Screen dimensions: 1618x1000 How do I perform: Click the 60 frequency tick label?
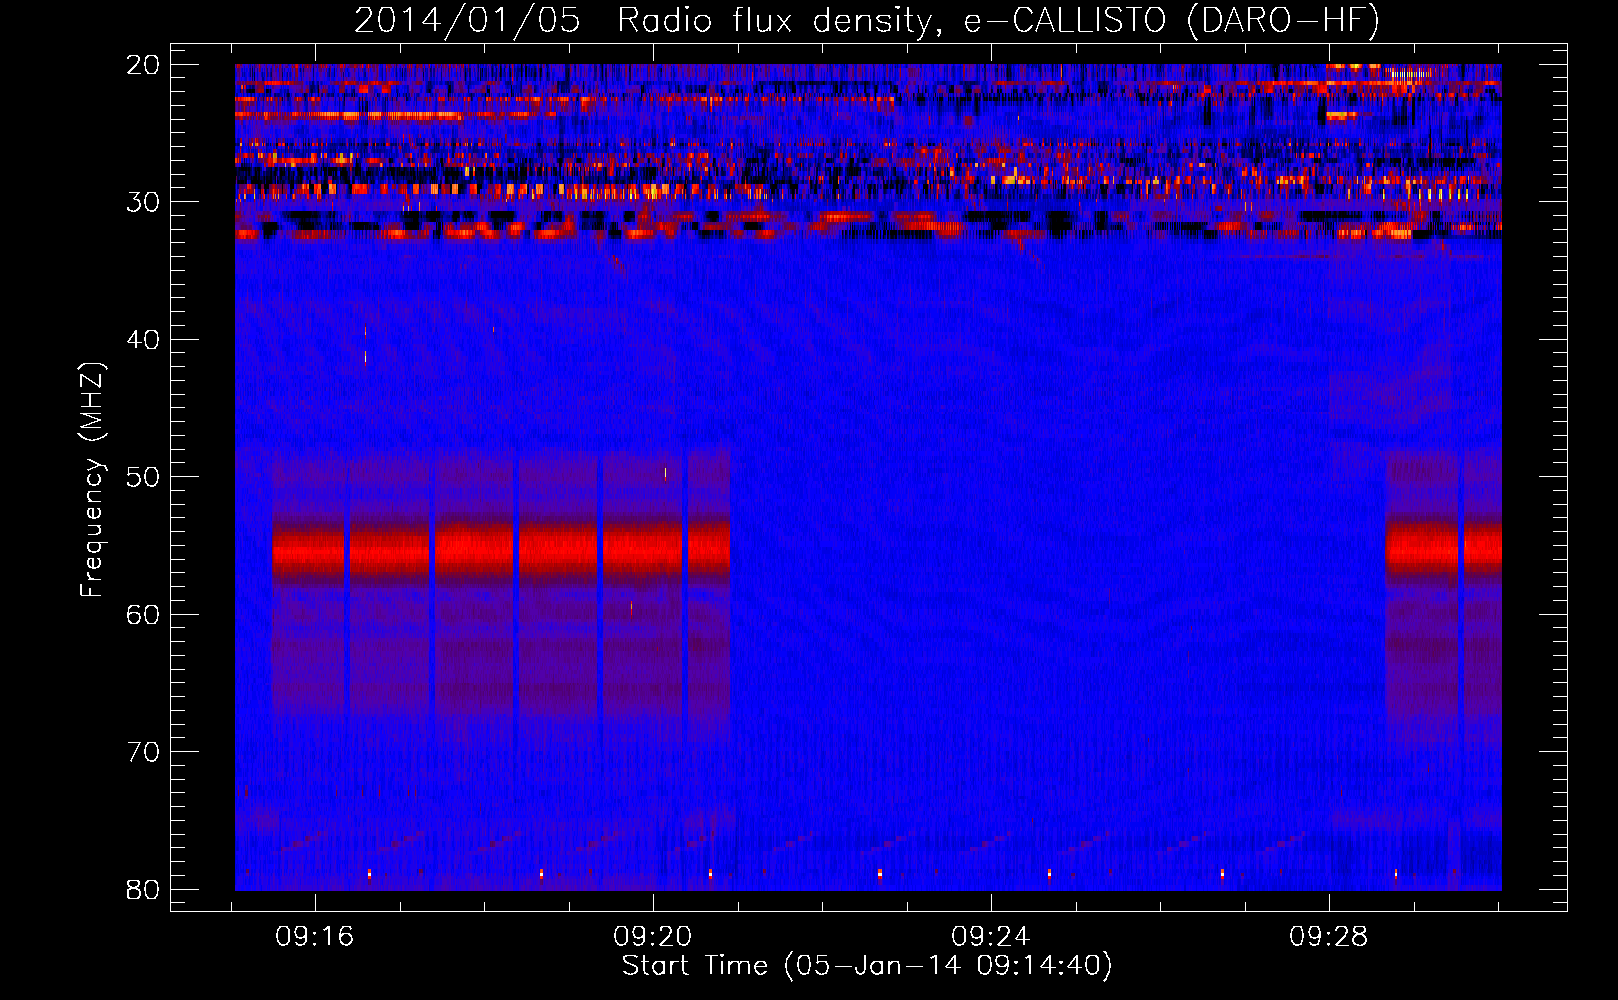144,615
